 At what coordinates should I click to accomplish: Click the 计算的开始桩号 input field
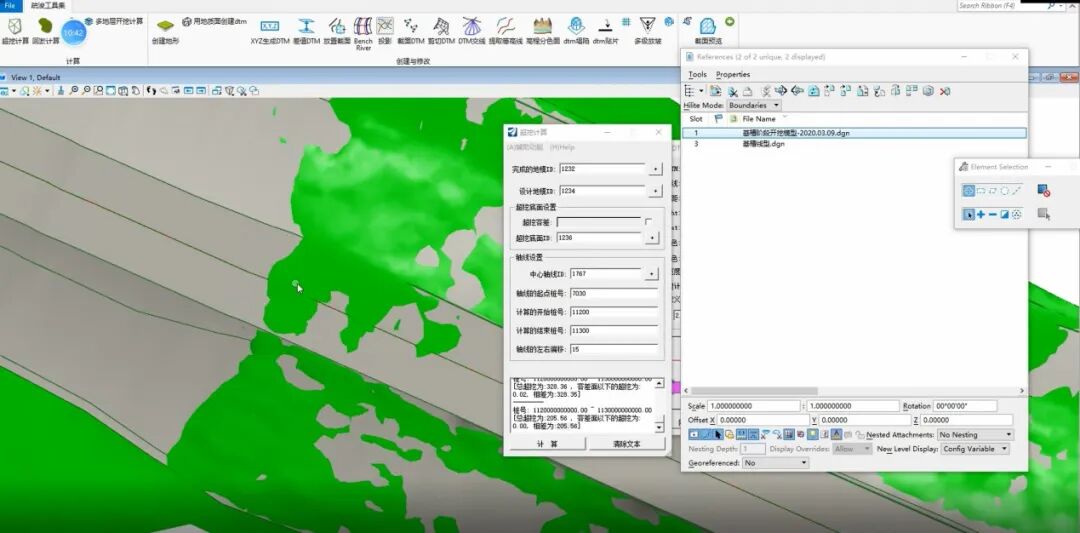tap(613, 312)
